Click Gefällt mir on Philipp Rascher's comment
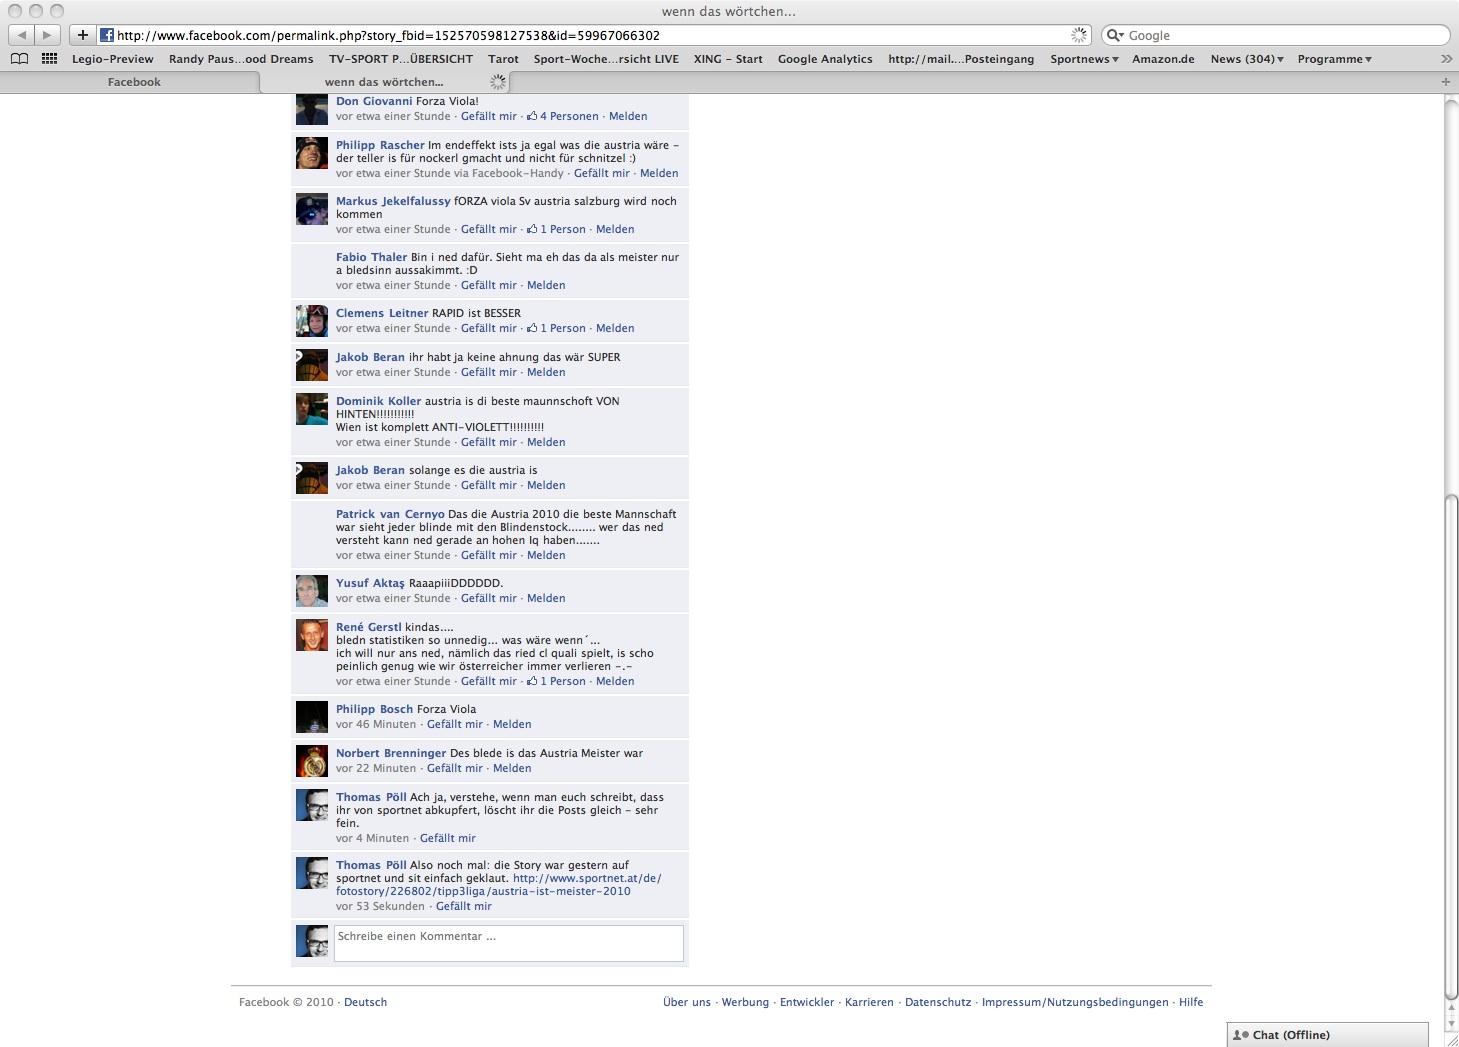 (x=602, y=173)
